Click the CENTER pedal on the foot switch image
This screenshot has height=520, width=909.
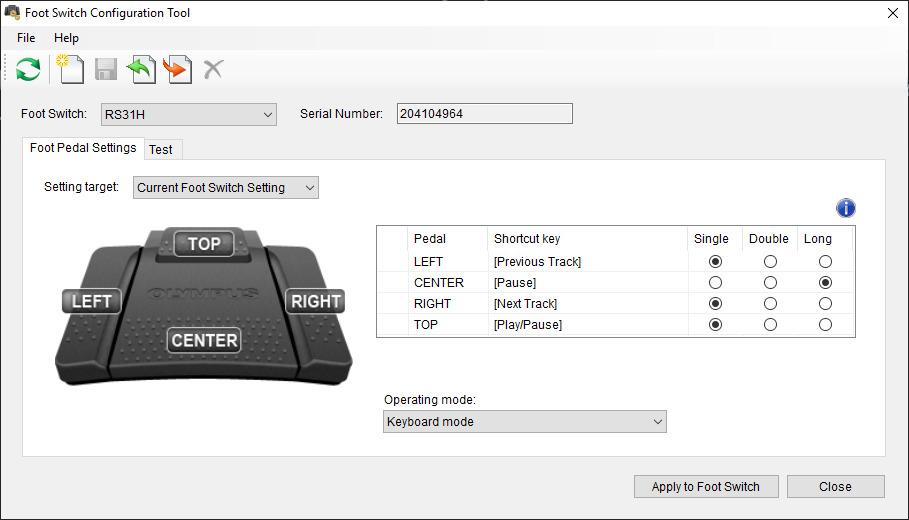click(204, 340)
